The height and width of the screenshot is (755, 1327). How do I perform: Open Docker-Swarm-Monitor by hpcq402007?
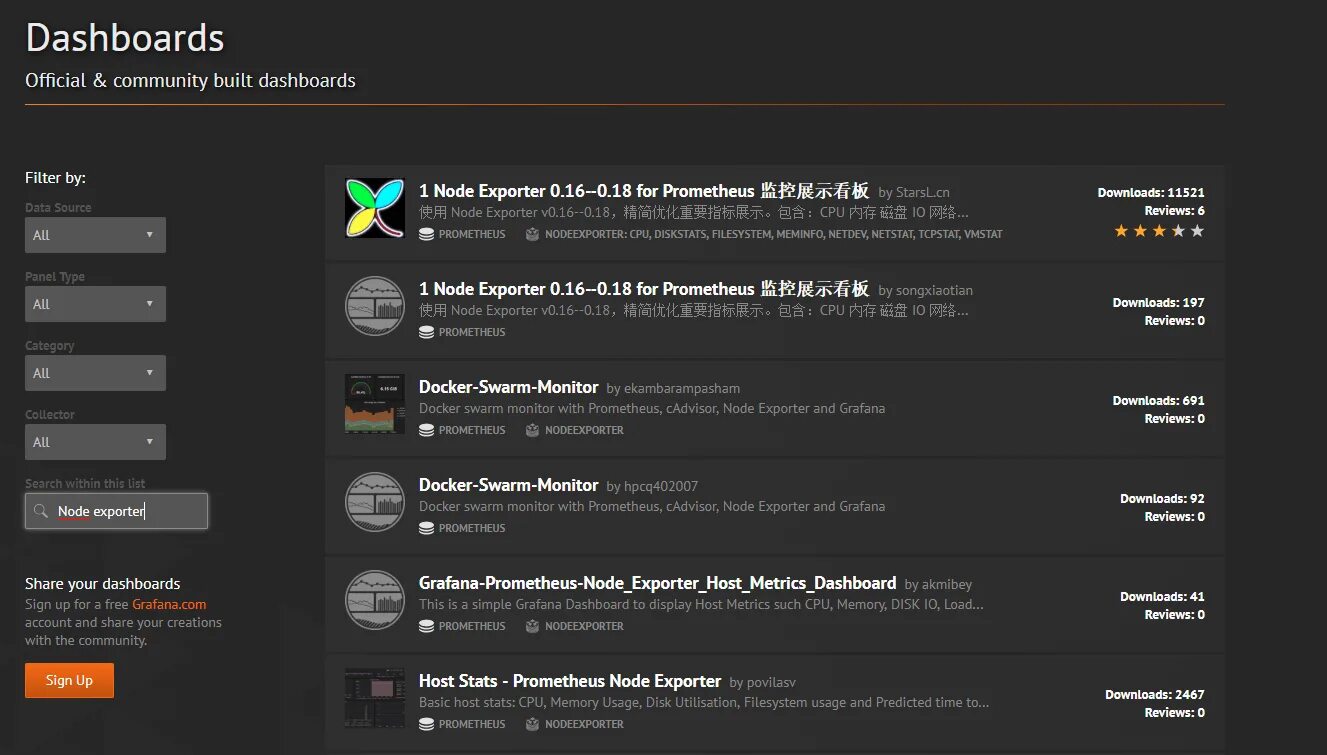[508, 485]
